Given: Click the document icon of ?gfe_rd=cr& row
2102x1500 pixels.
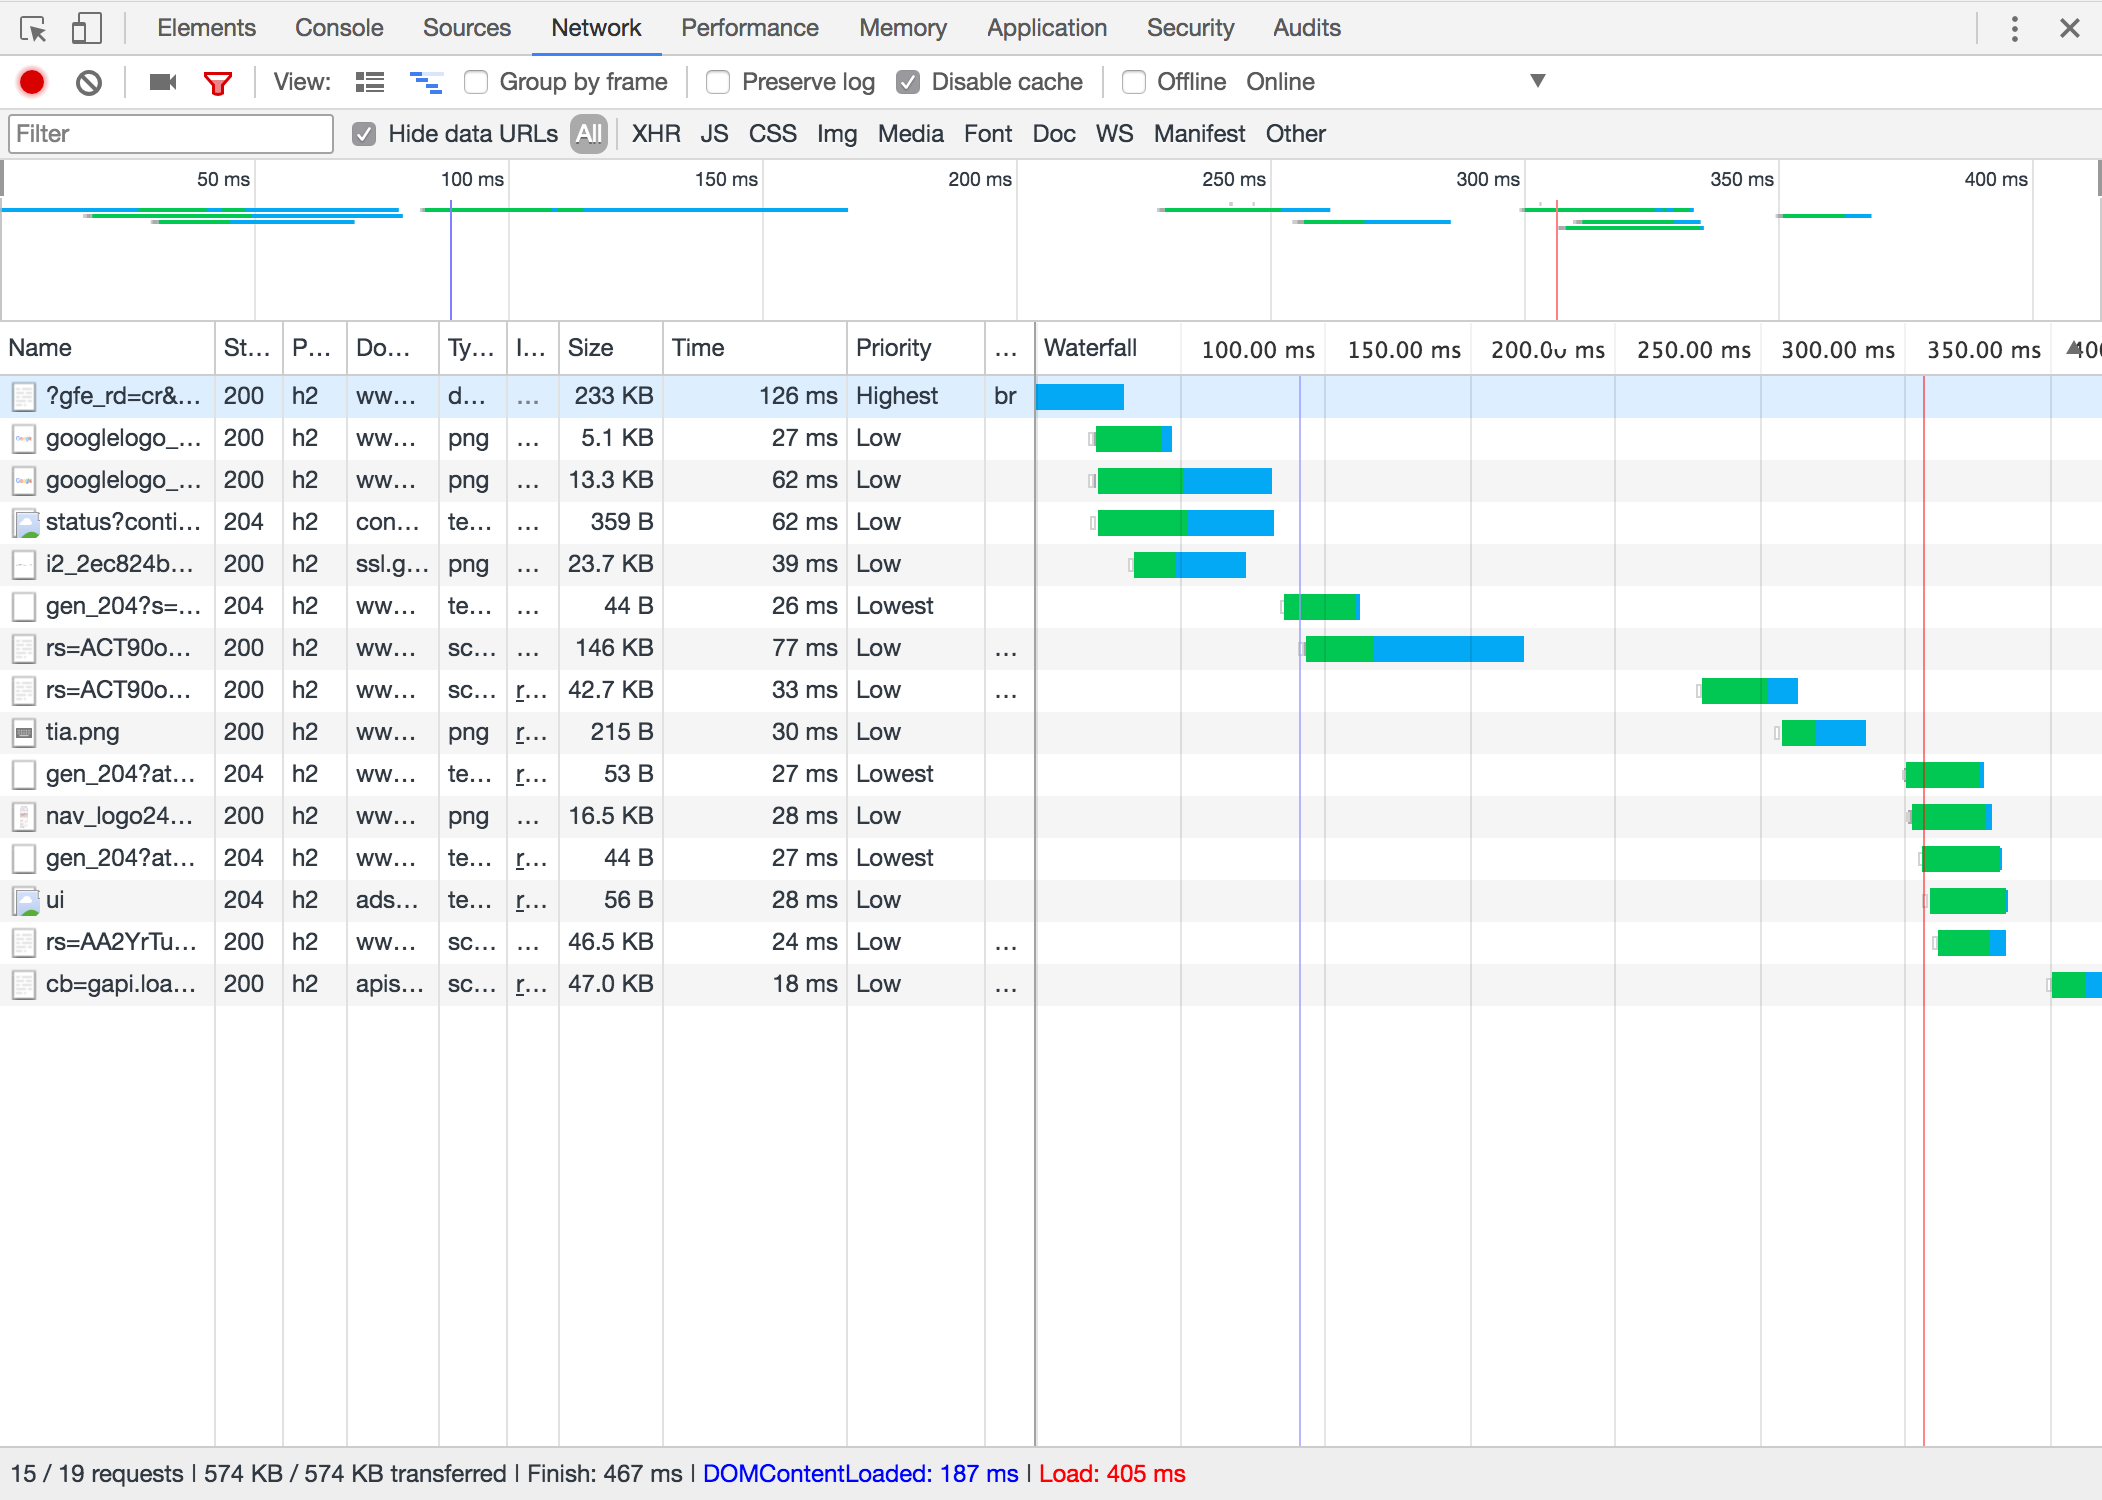Looking at the screenshot, I should (24, 397).
